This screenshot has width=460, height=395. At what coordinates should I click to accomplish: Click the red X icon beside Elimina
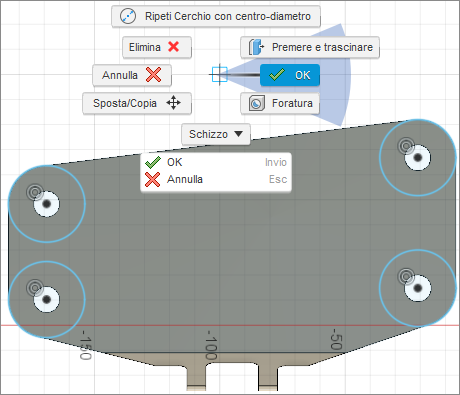tap(174, 47)
